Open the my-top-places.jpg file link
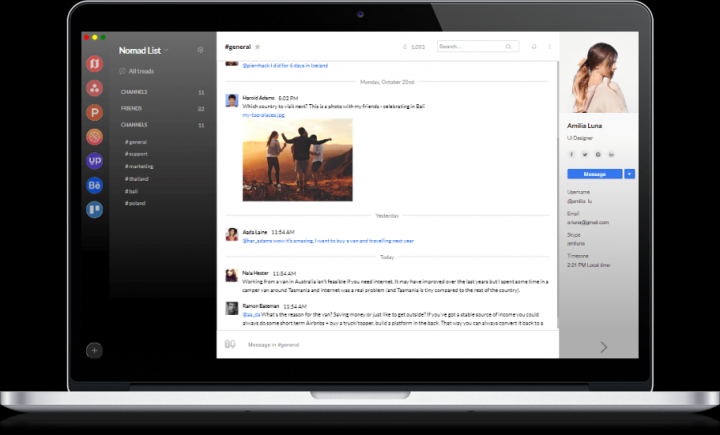The width and height of the screenshot is (720, 435). click(263, 115)
